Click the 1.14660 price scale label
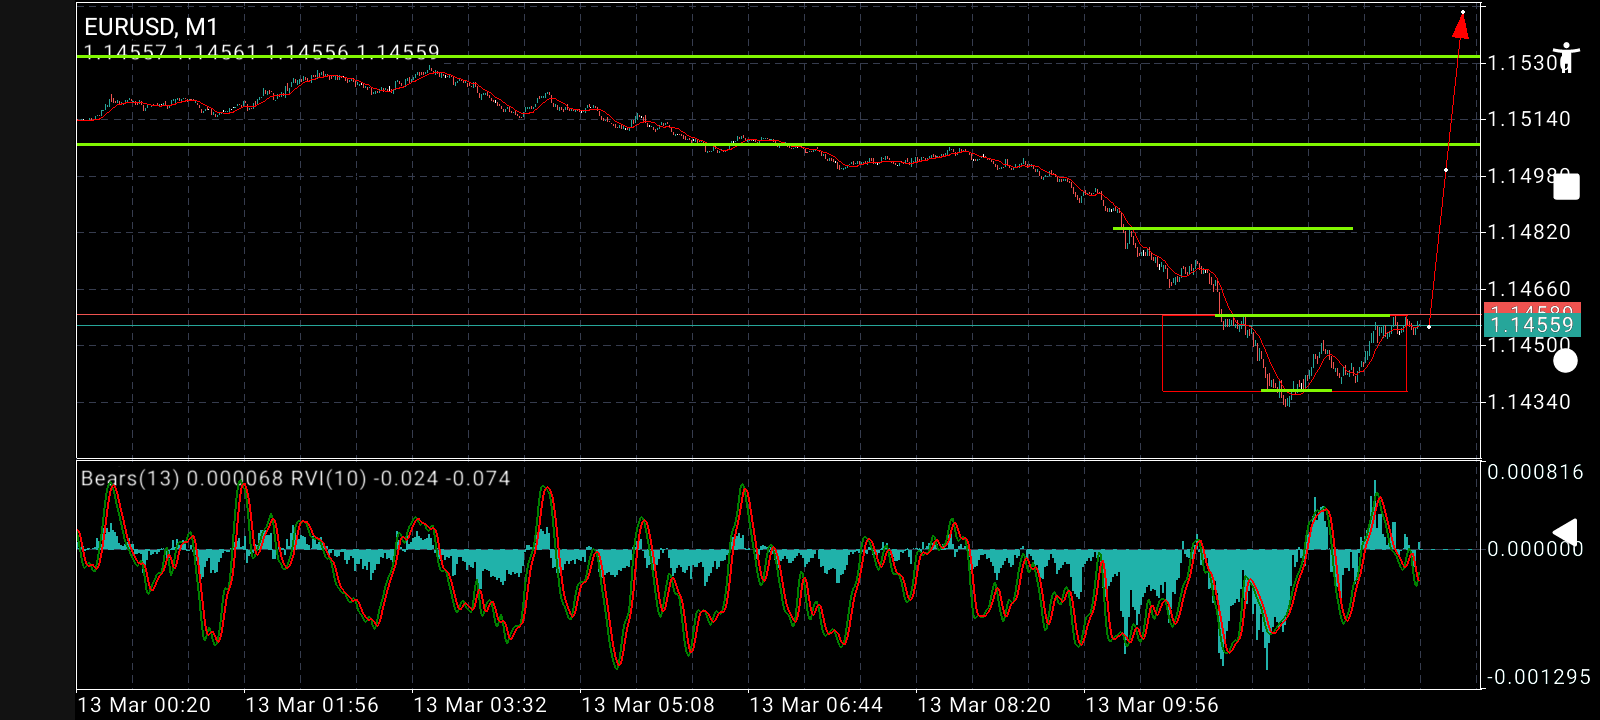 [x=1529, y=290]
